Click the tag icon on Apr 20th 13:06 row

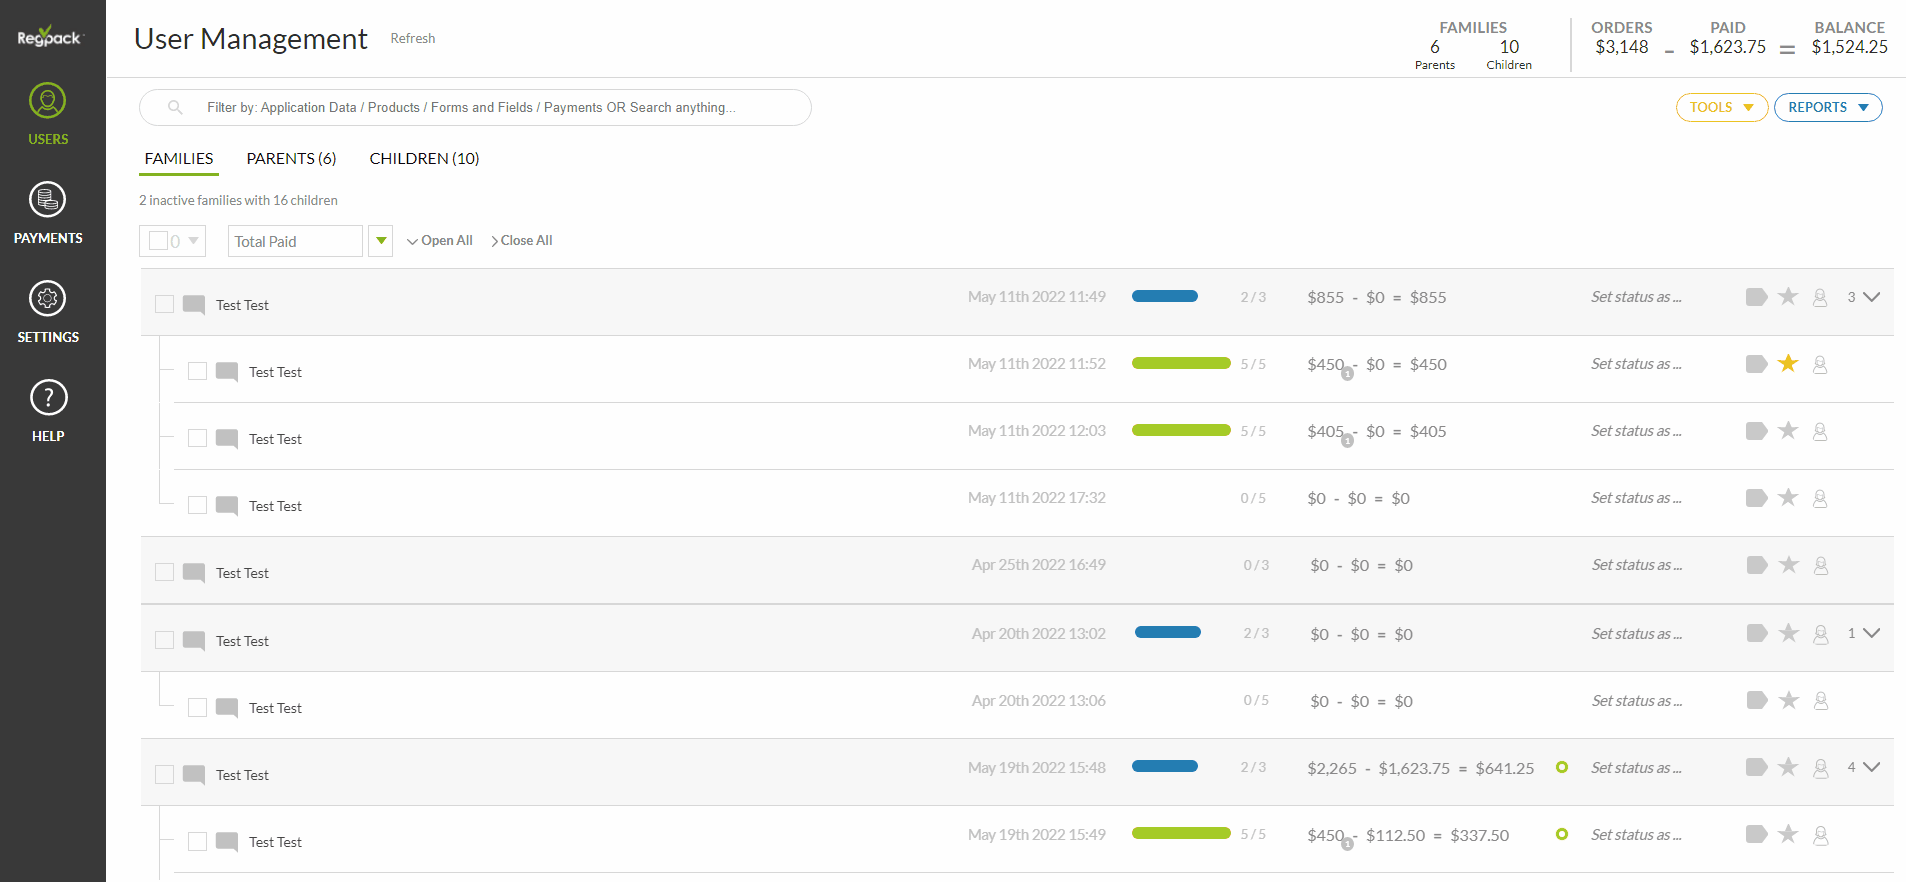point(1756,700)
